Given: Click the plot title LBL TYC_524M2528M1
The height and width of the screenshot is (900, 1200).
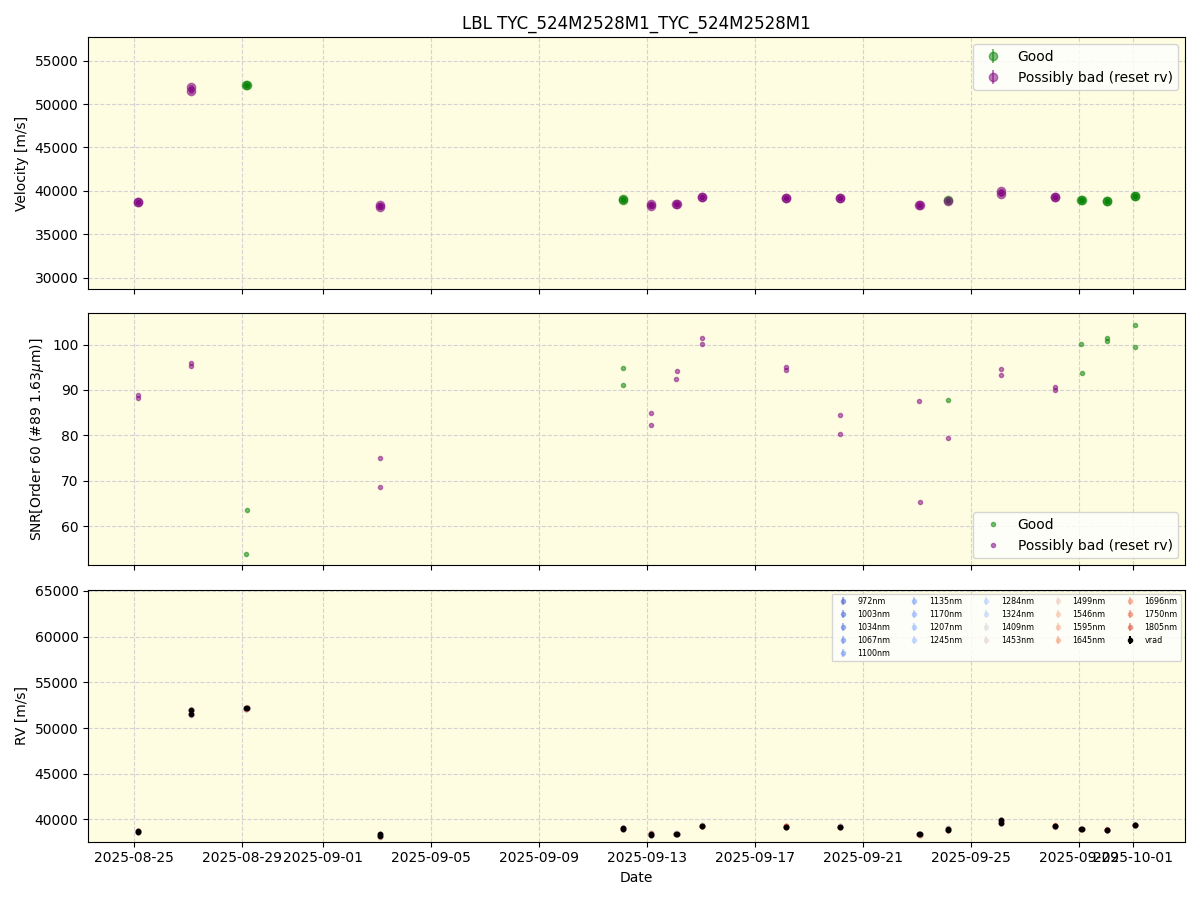Looking at the screenshot, I should point(636,23).
